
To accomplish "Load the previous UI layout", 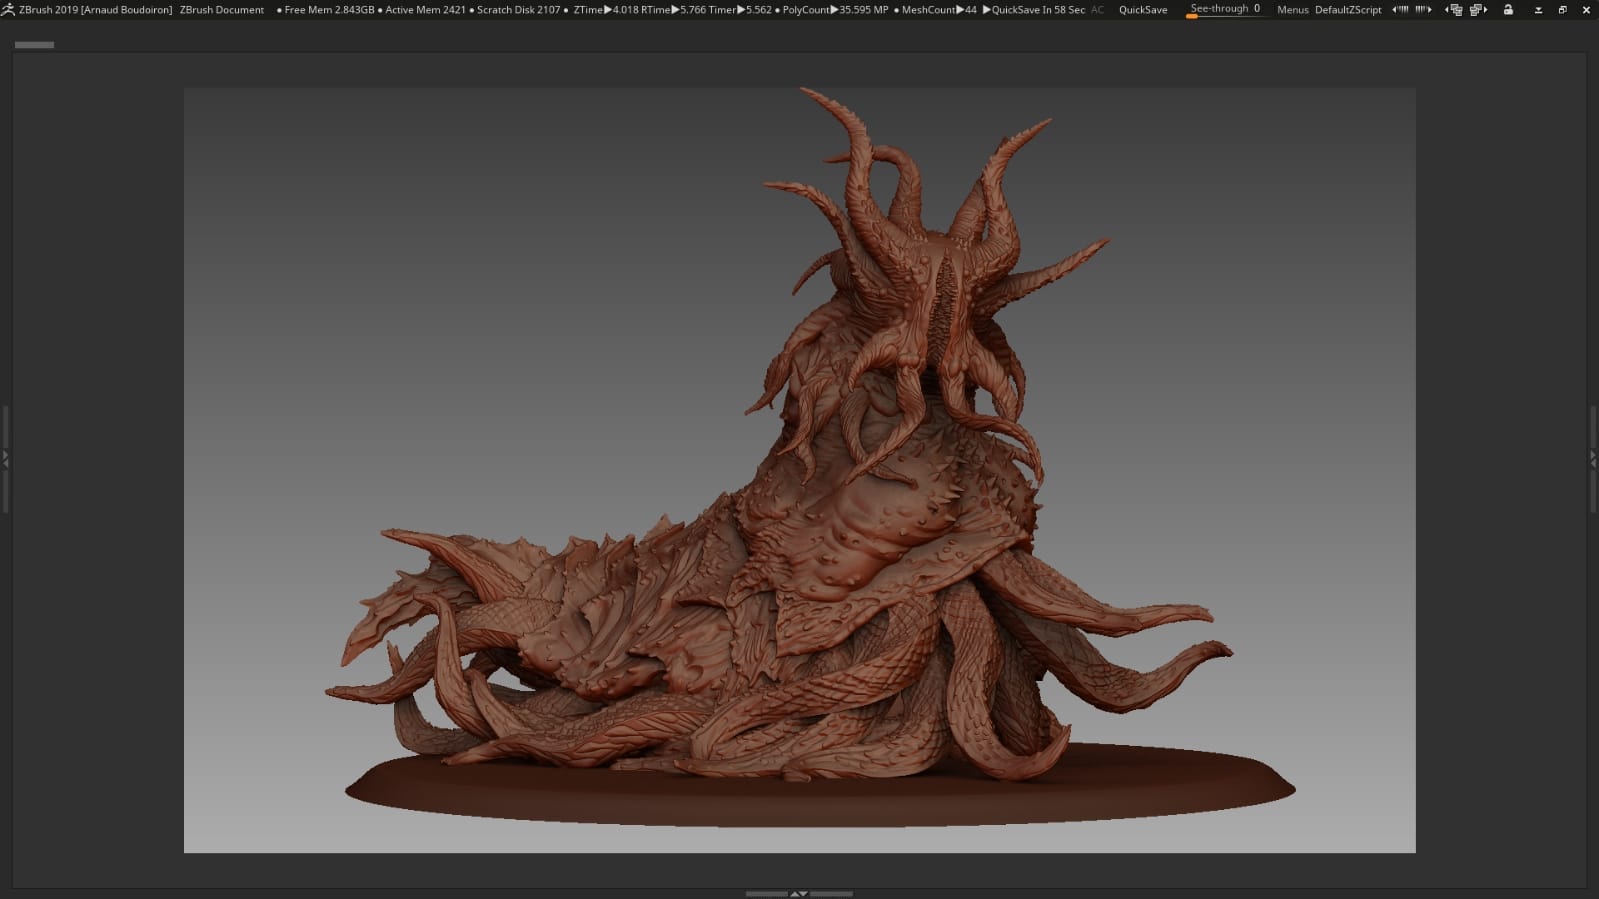I will pyautogui.click(x=1454, y=9).
